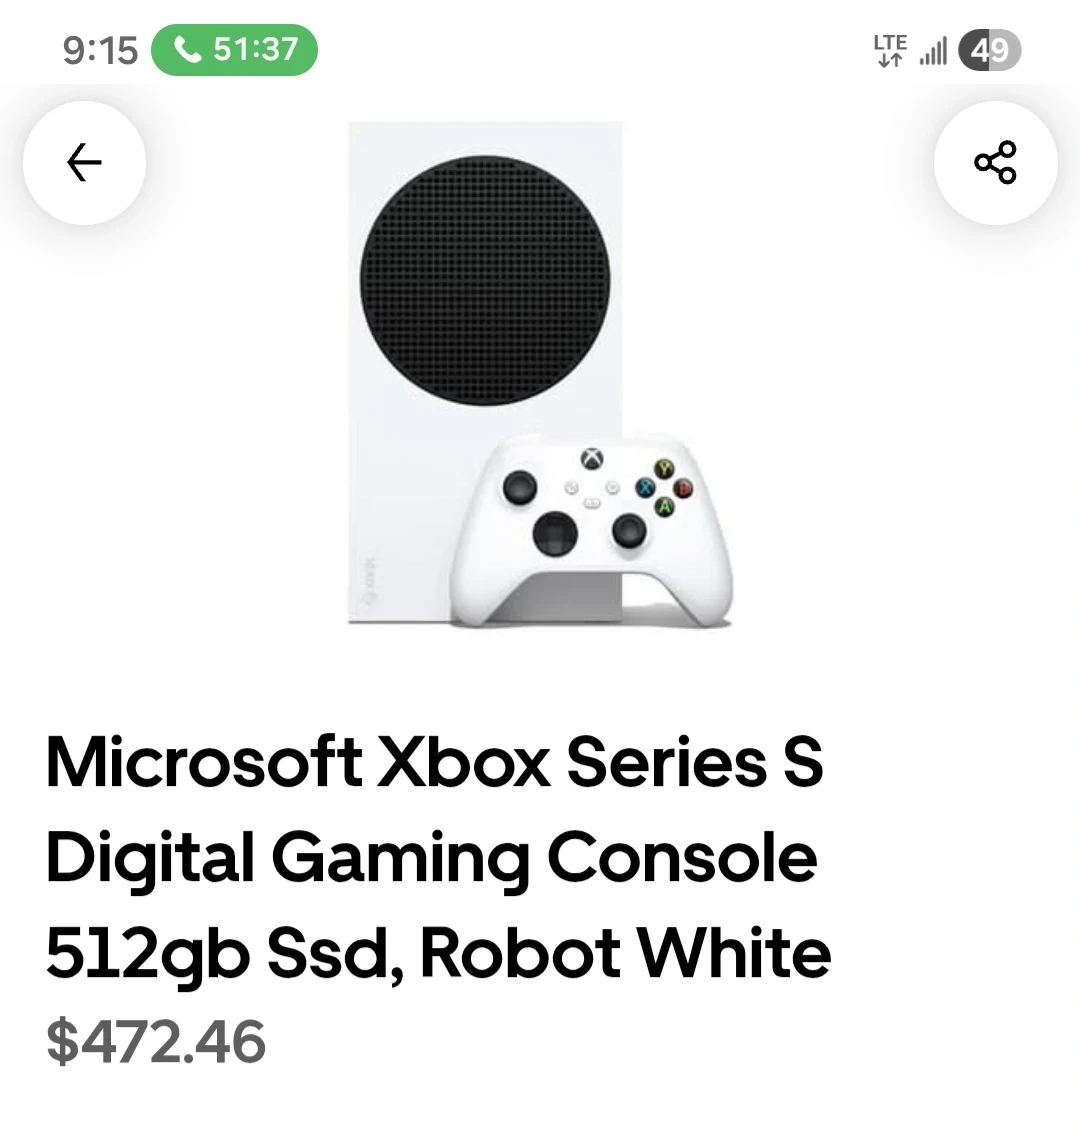Viewport: 1080px width, 1146px height.
Task: Tap the $472.46 price text
Action: tap(156, 1041)
